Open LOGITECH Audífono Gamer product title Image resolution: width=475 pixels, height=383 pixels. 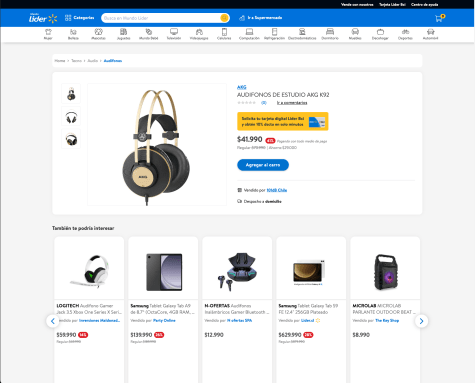click(89, 309)
